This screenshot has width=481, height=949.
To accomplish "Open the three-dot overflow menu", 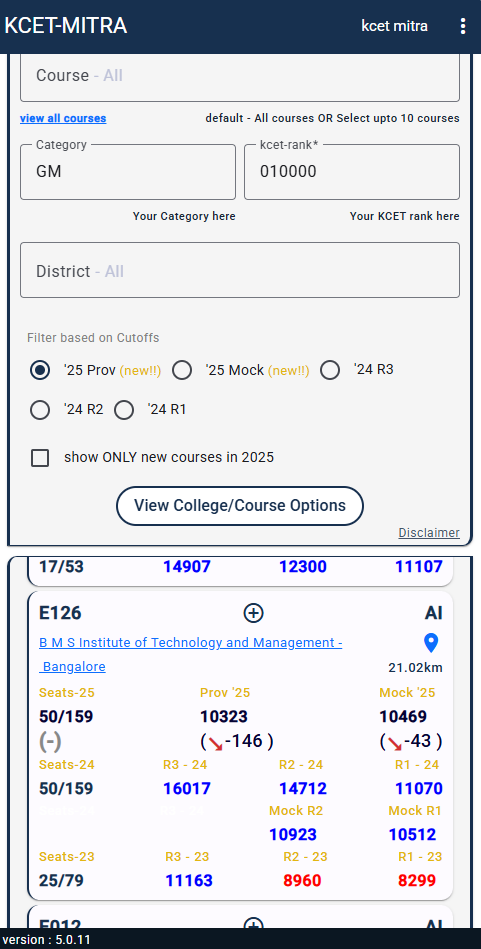I will pyautogui.click(x=463, y=26).
